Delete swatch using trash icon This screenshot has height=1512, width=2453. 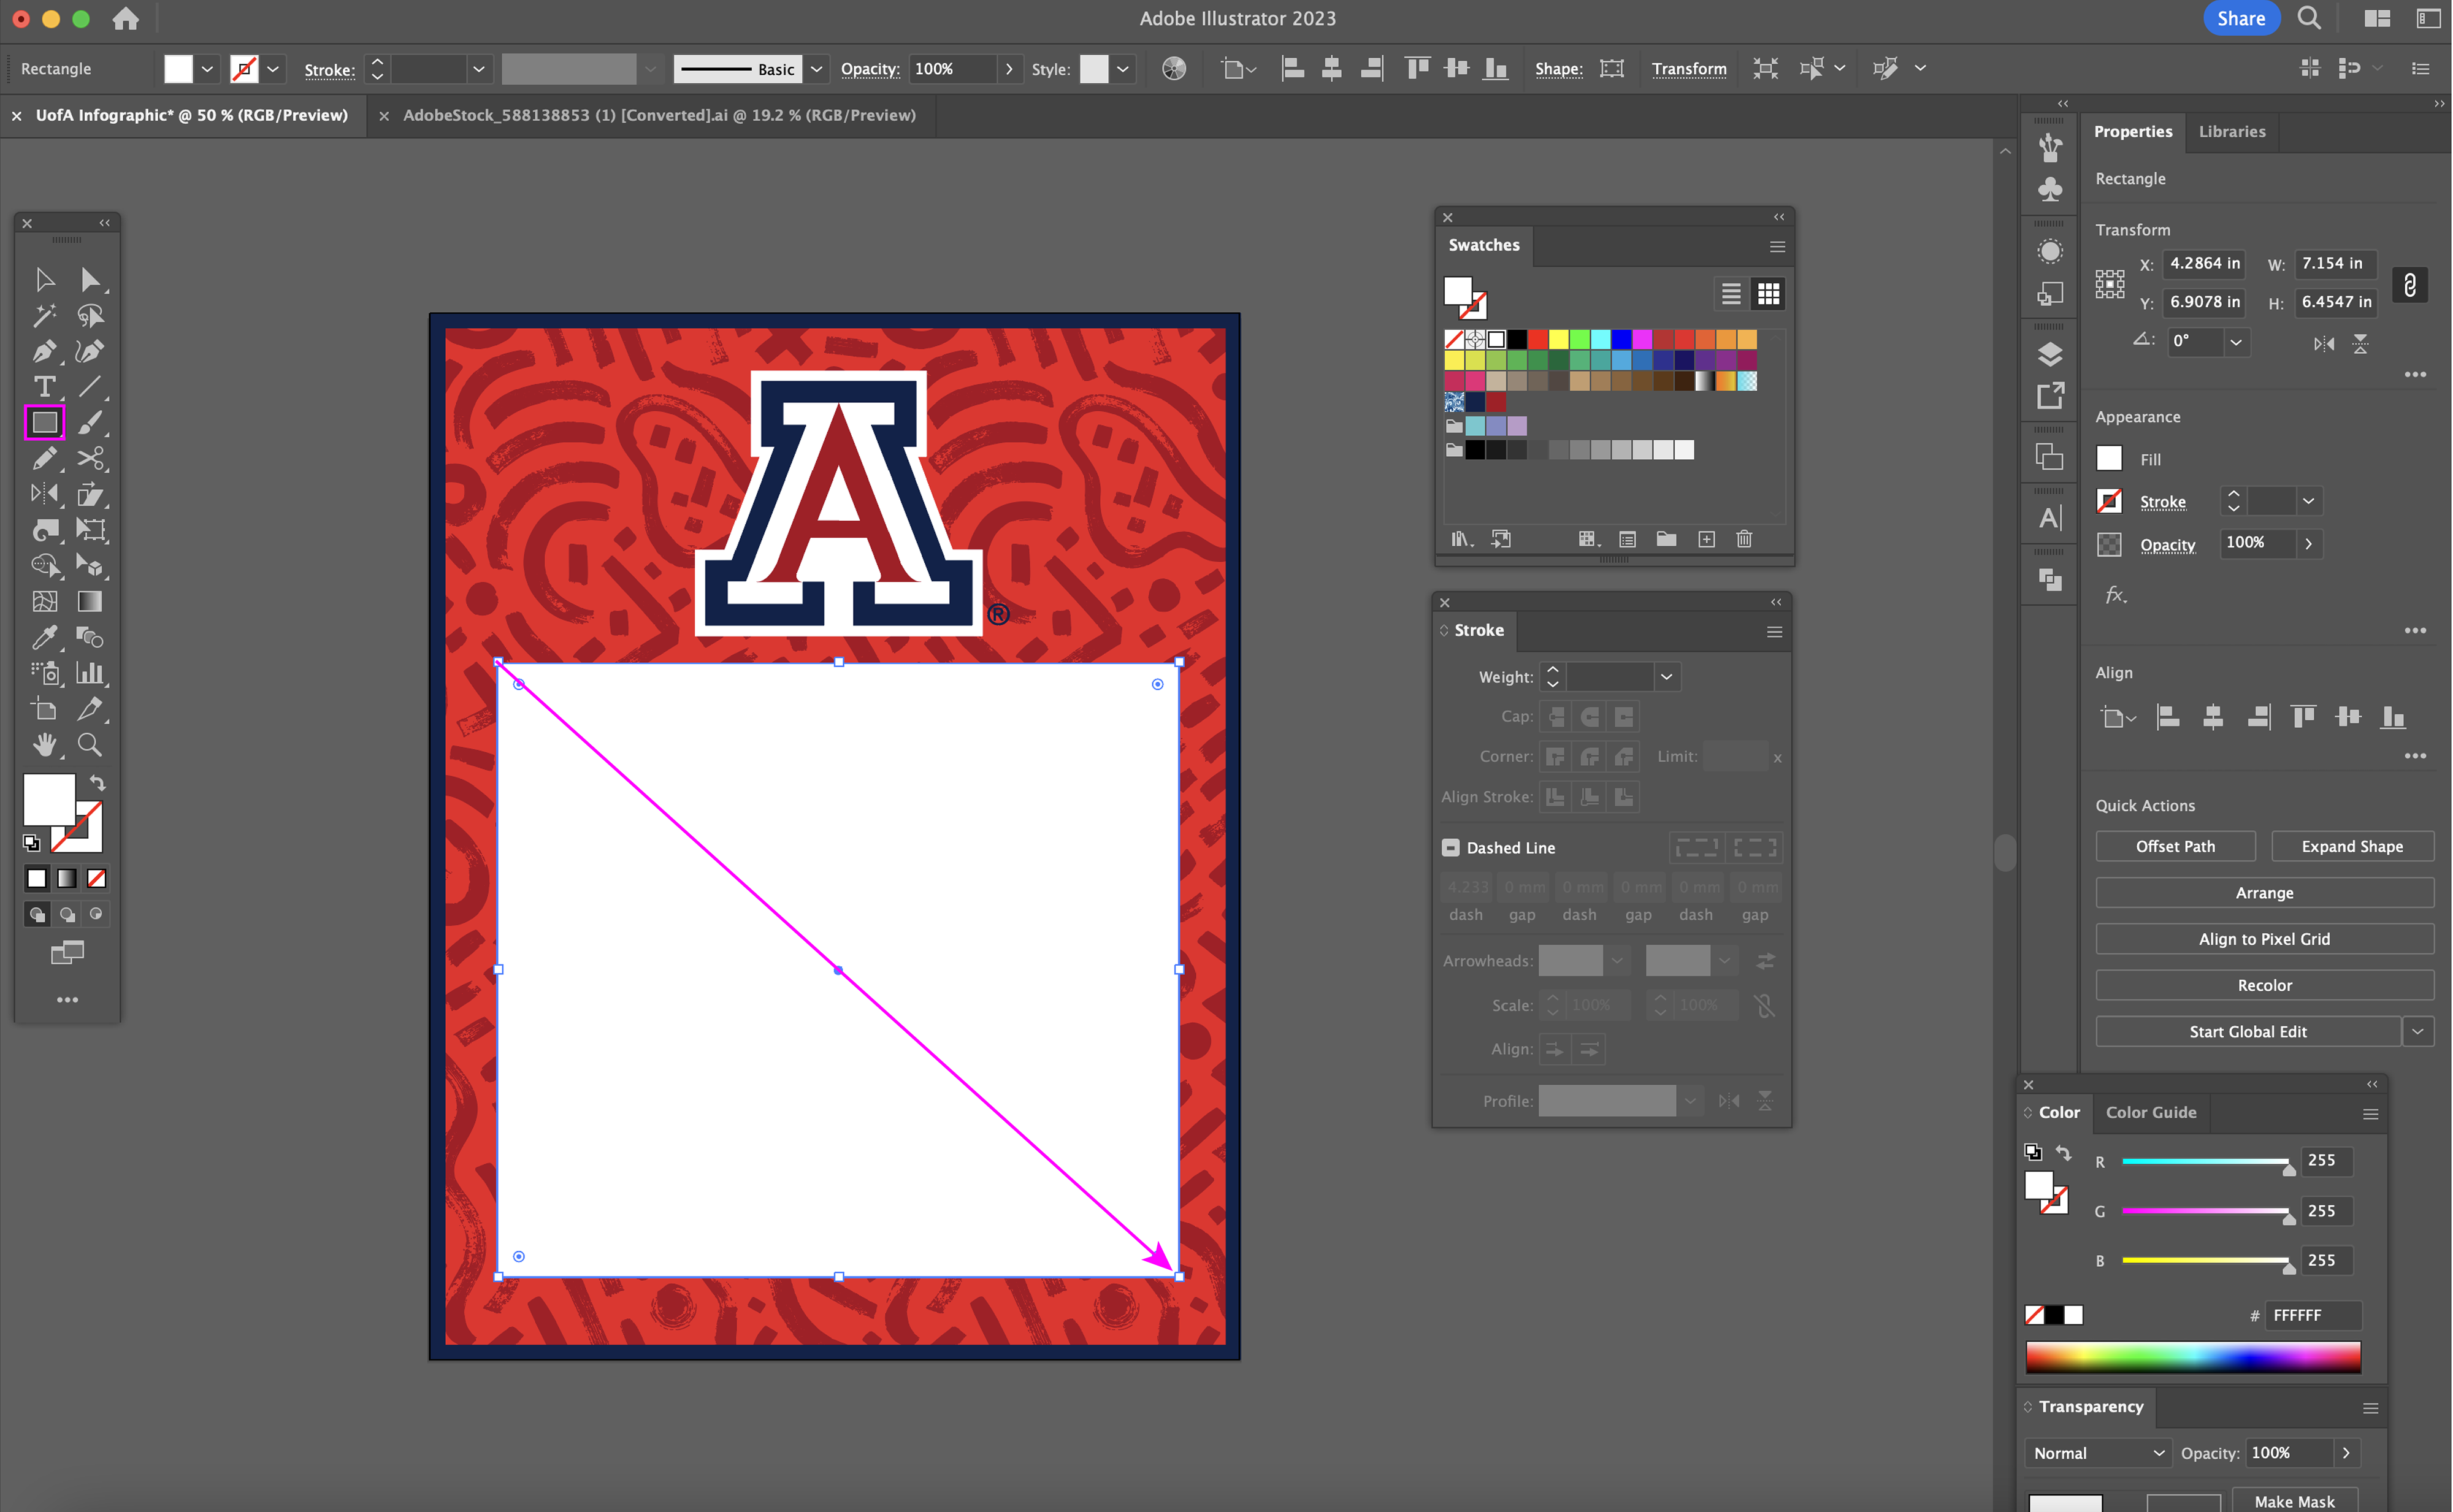[1744, 539]
